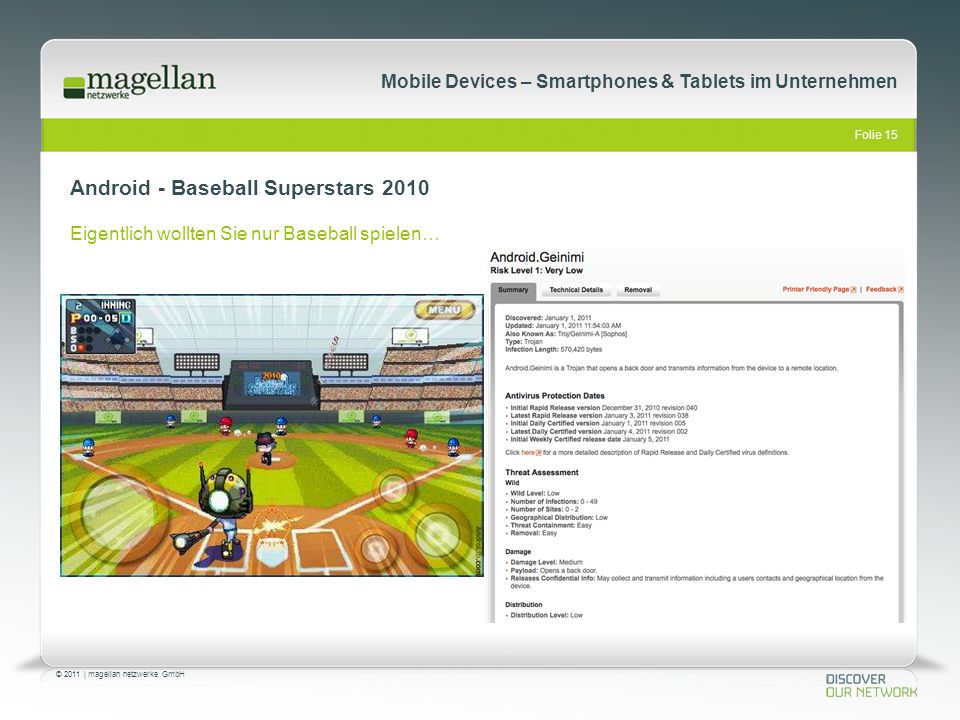
Task: Click the external icon next to Printer Friendly Page
Action: click(x=853, y=290)
